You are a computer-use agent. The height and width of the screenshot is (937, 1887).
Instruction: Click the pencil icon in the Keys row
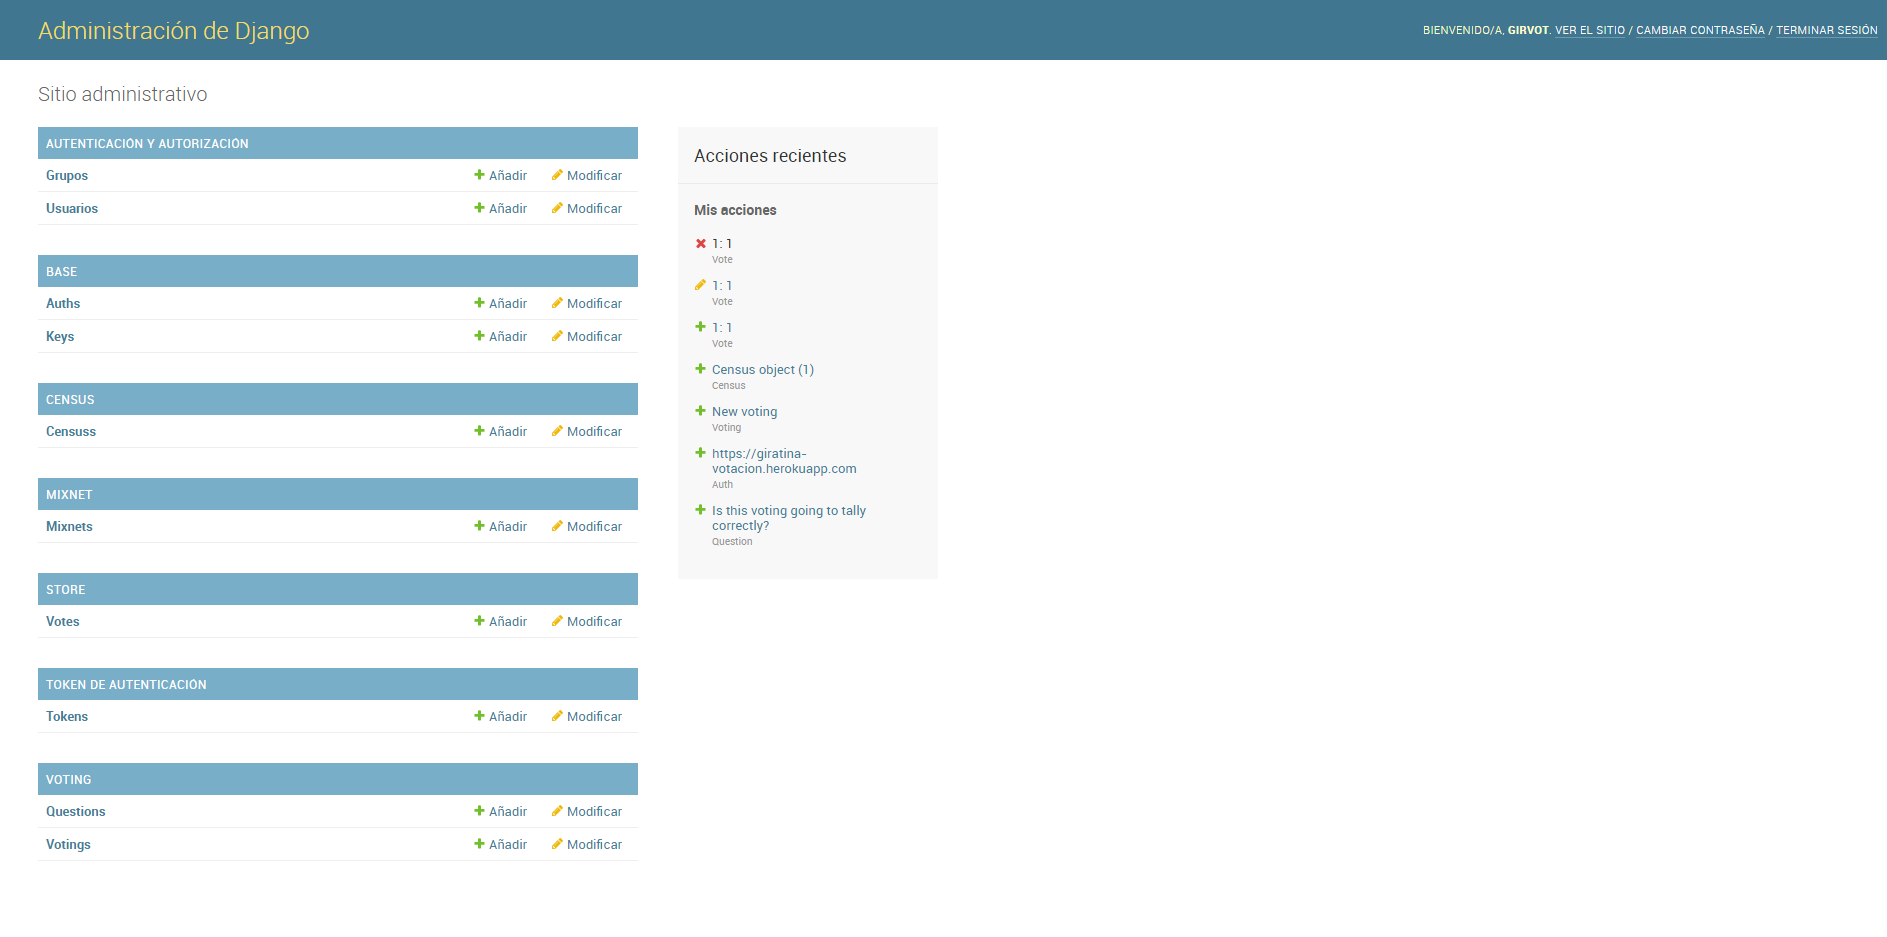click(x=557, y=336)
